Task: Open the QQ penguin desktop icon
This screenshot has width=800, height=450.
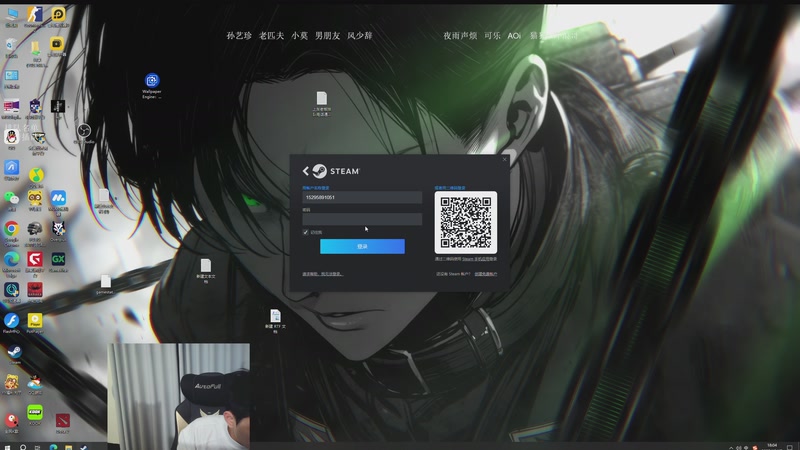Action: tap(11, 137)
